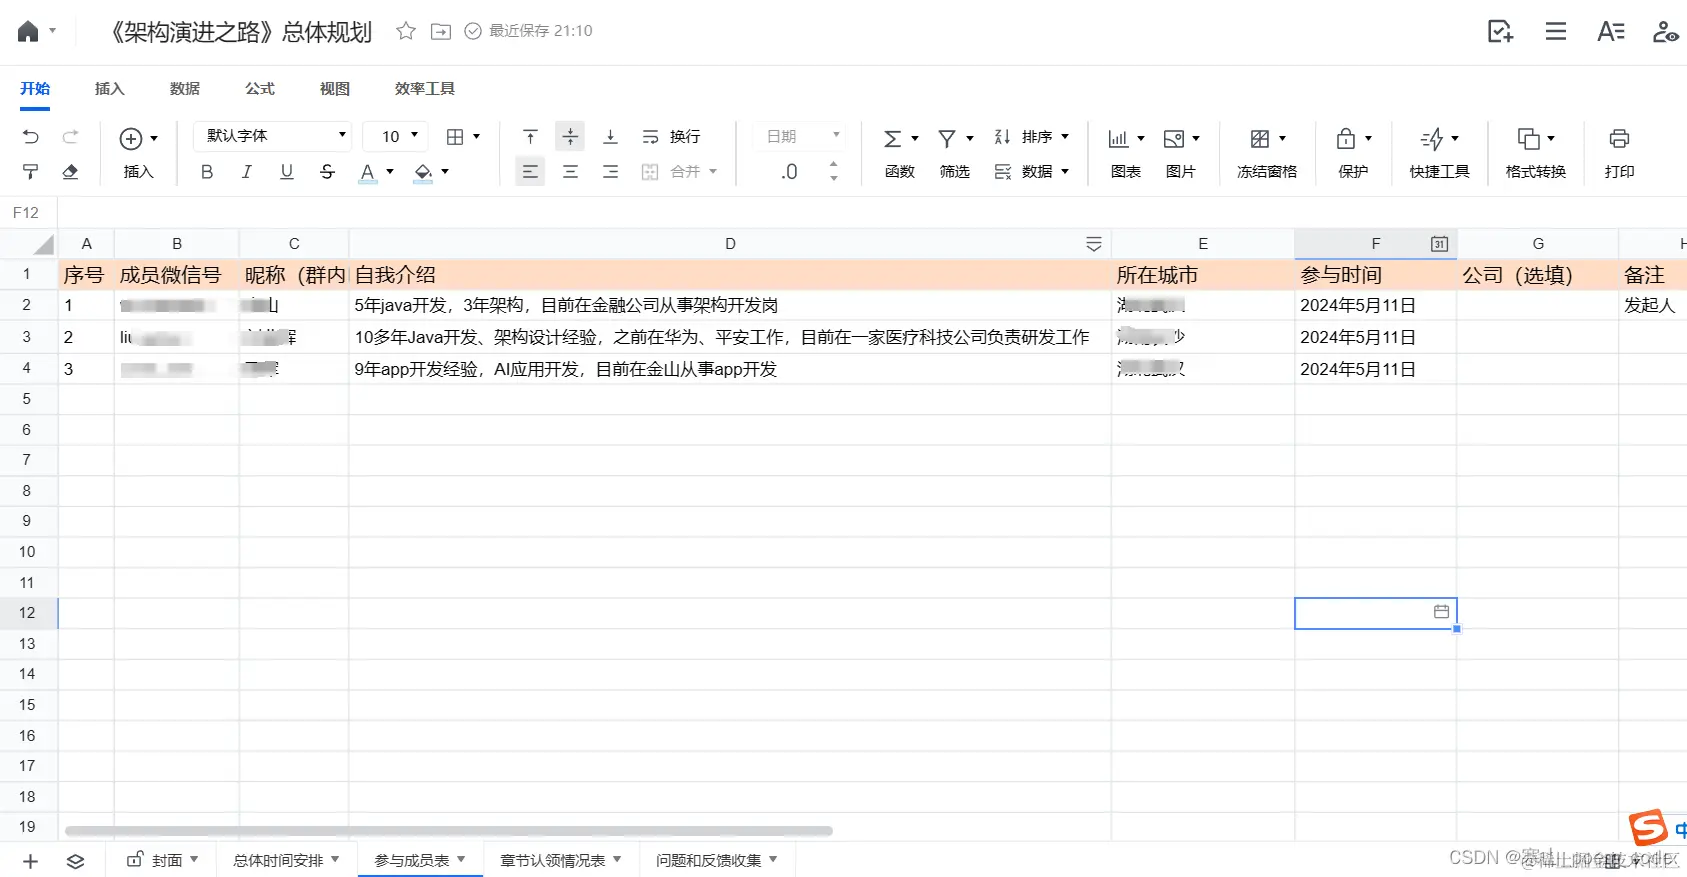Open the default font (默认字体) dropdown
The height and width of the screenshot is (877, 1687).
click(273, 136)
